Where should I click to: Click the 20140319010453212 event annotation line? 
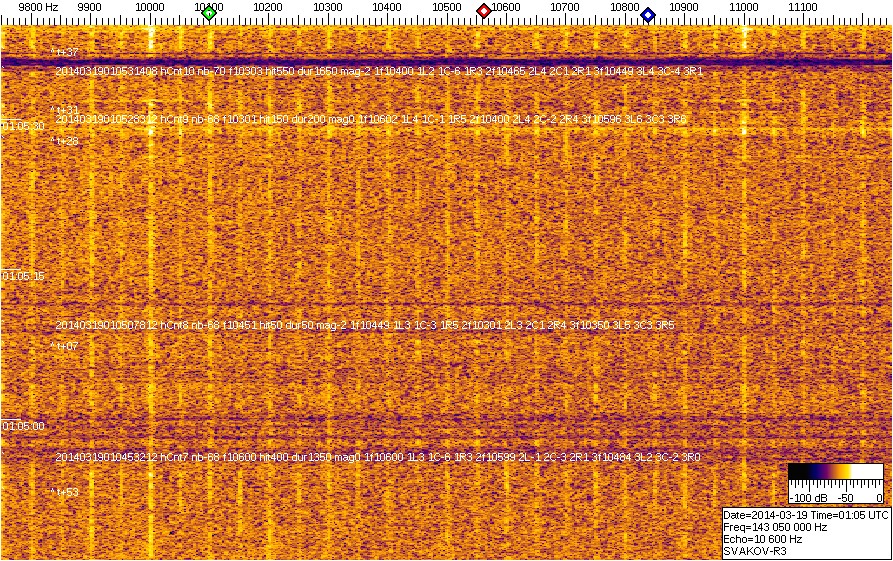(x=377, y=457)
